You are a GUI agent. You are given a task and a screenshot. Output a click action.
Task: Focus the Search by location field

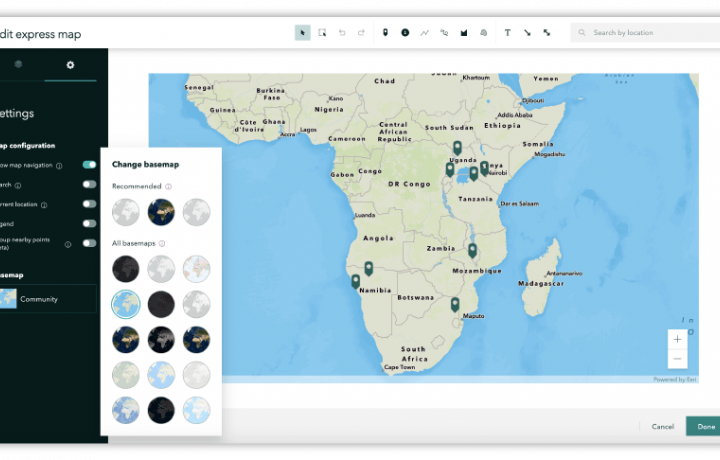(x=645, y=33)
